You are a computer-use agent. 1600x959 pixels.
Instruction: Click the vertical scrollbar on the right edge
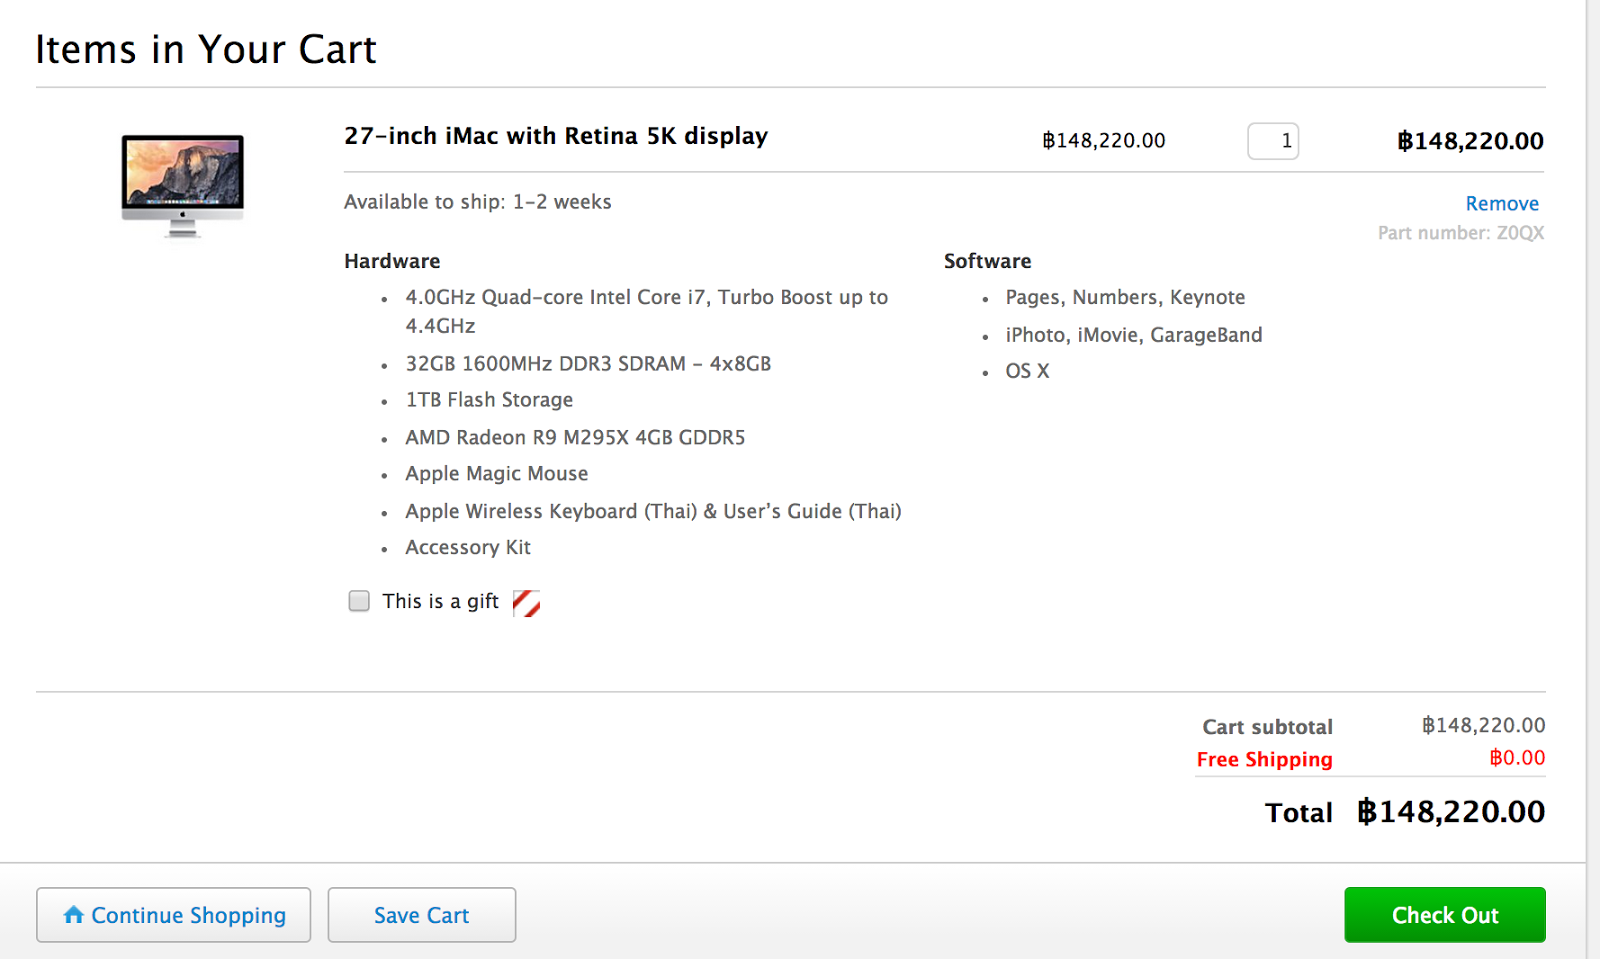tap(1593, 480)
